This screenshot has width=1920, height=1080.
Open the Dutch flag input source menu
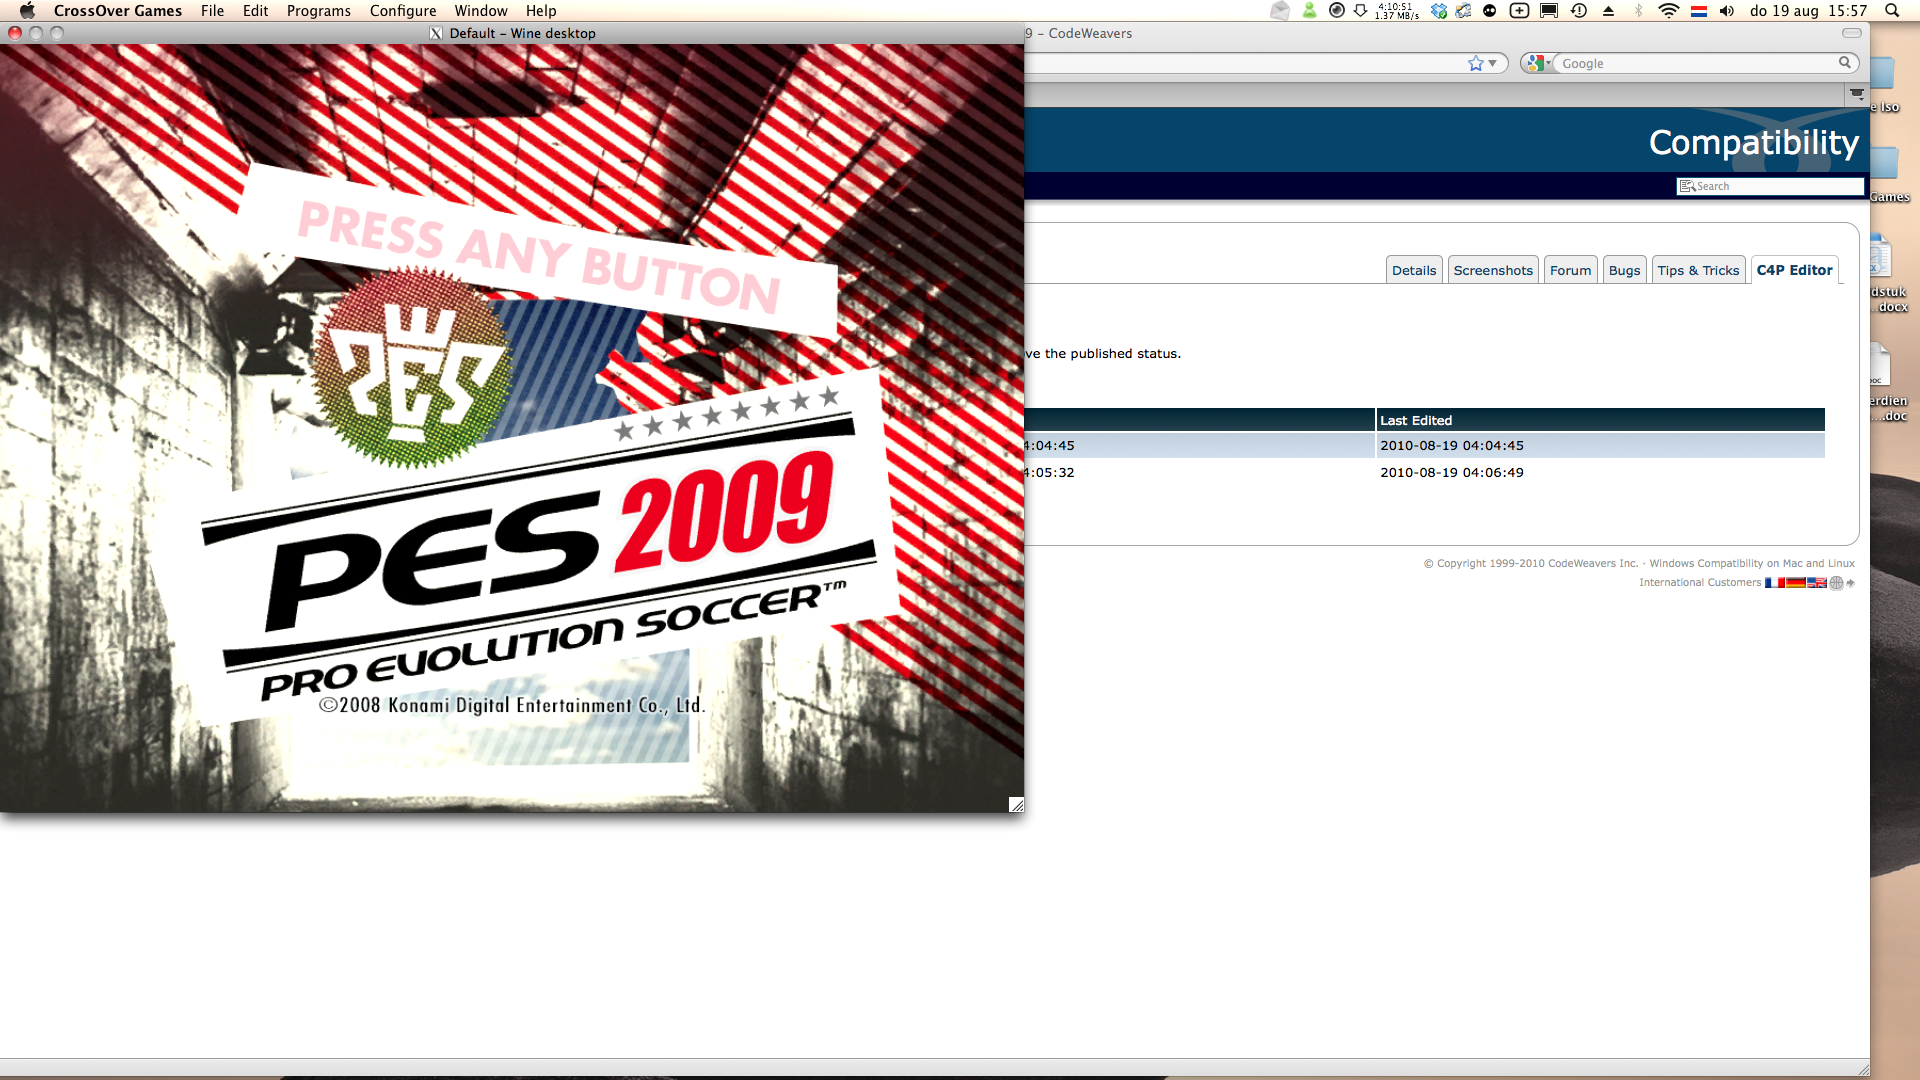point(1698,12)
